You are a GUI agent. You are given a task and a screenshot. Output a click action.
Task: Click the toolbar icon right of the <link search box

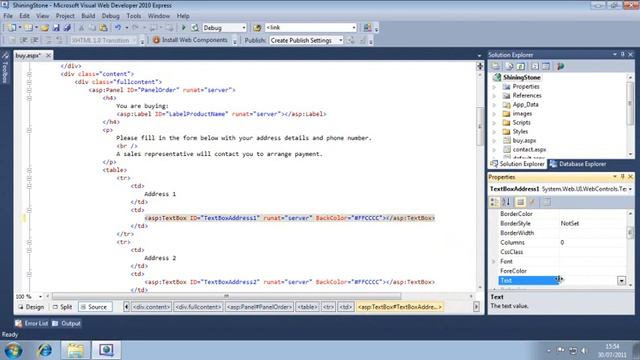(367, 28)
